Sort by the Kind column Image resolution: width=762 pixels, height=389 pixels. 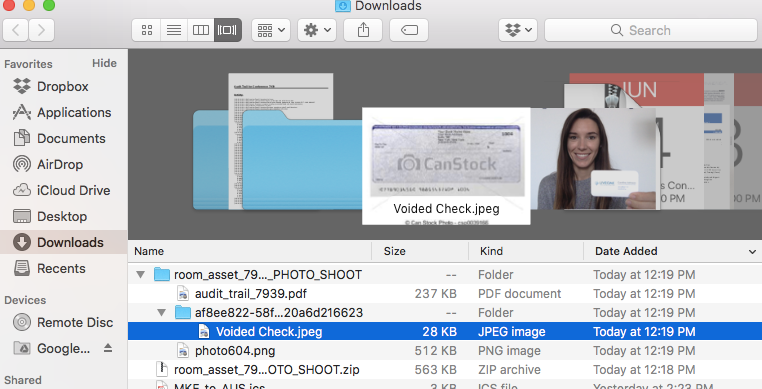(x=526, y=251)
